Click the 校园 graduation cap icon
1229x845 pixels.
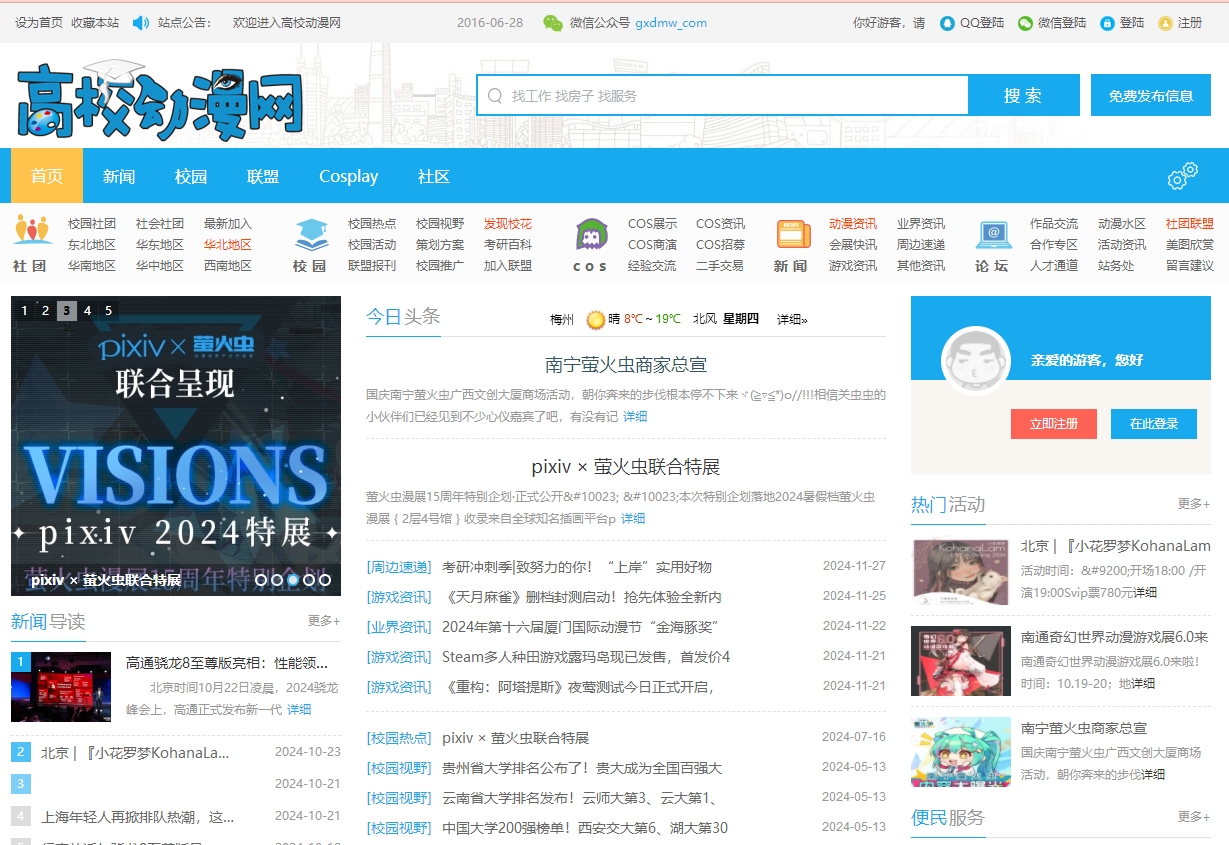point(311,234)
